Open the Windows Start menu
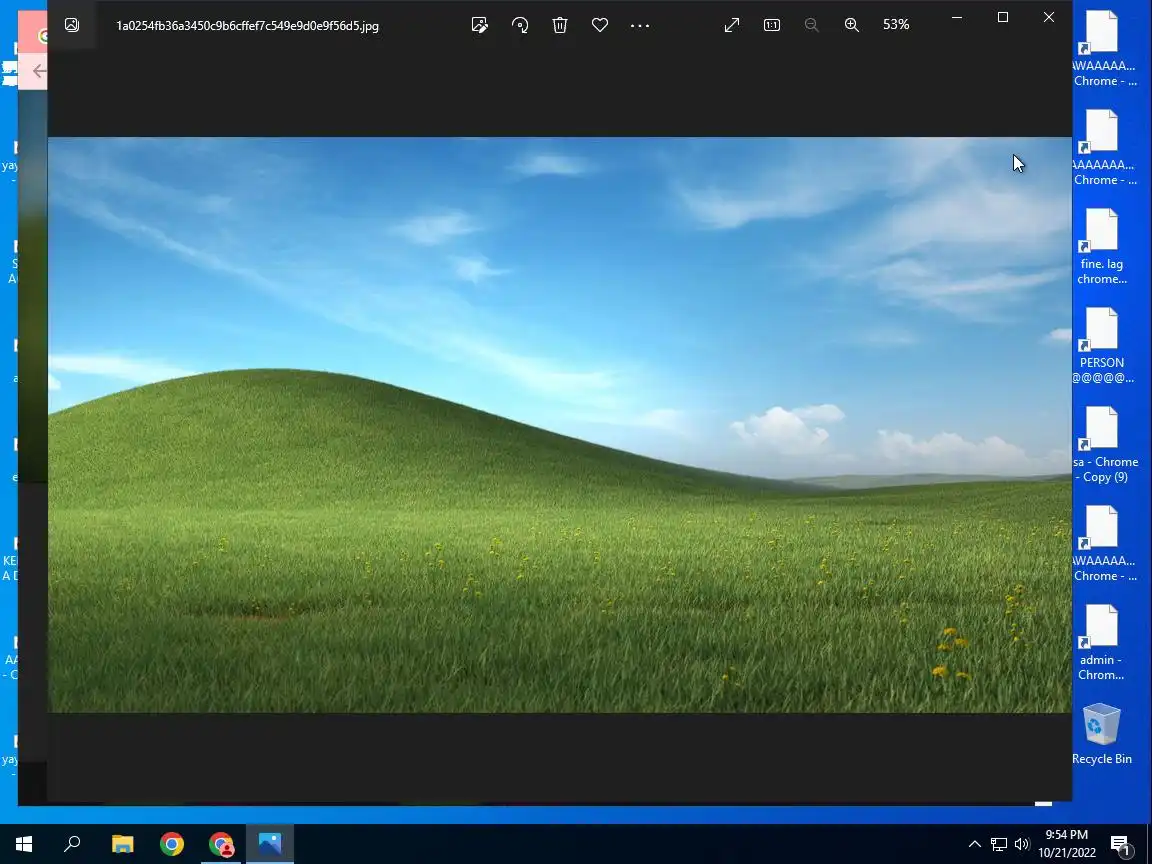The image size is (1152, 864). 24,844
